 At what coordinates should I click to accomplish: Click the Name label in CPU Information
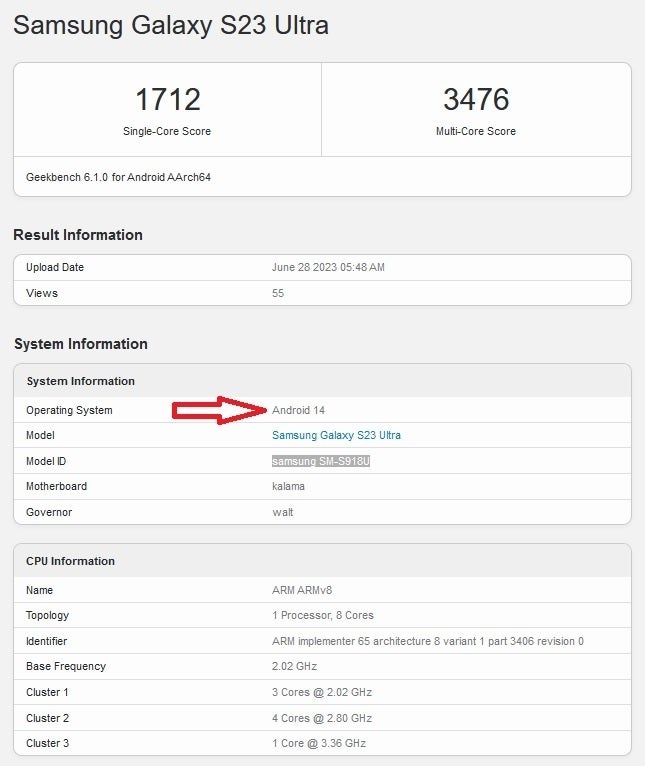(x=39, y=590)
